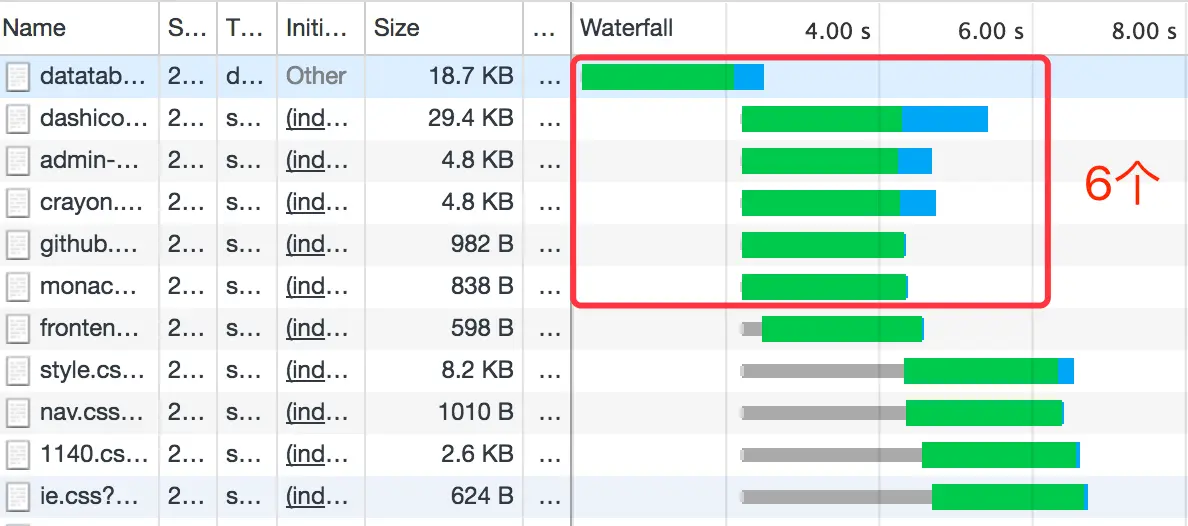1188x526 pixels.
Task: Click the monac file document icon
Action: click(18, 287)
